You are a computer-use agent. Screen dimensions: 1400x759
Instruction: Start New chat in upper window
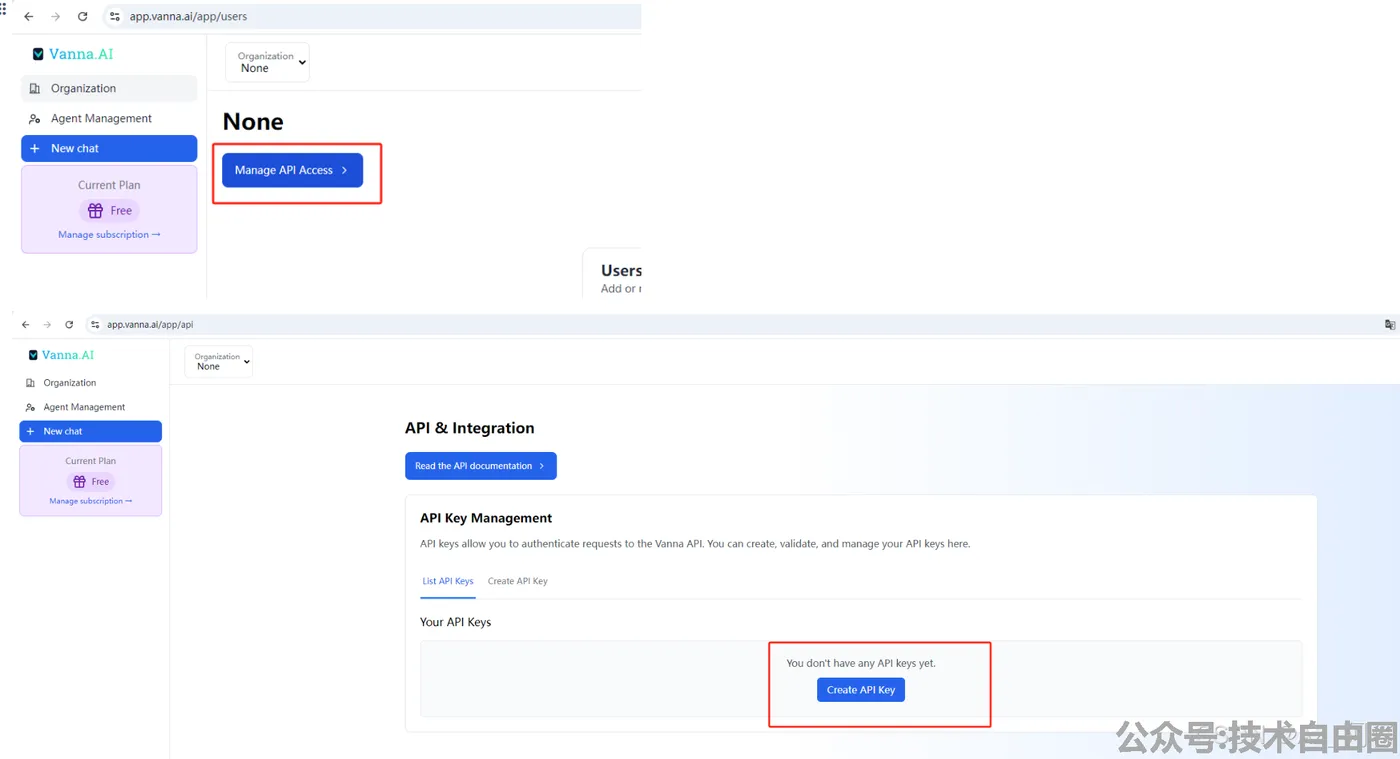click(109, 148)
